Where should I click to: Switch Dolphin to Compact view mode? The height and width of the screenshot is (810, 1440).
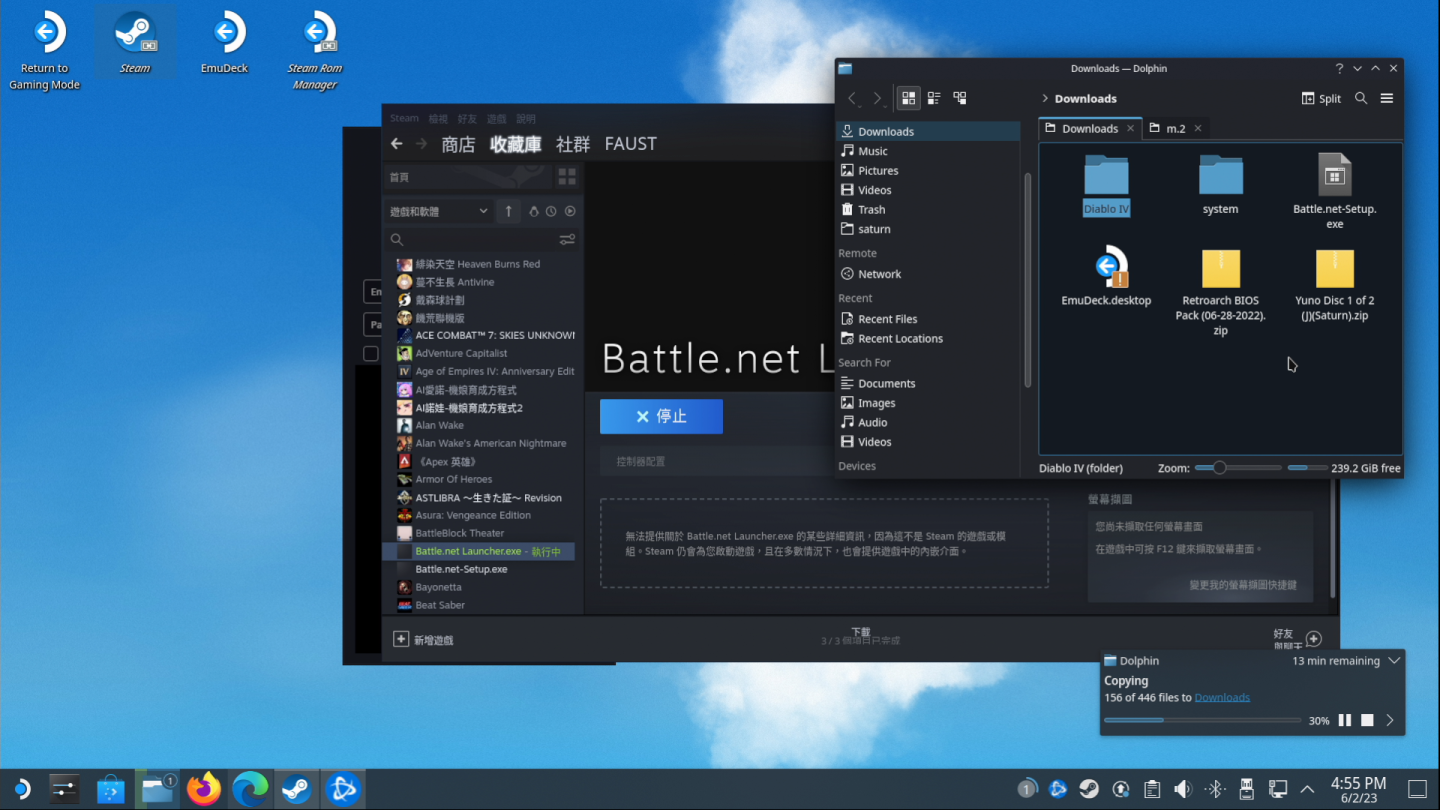pos(934,98)
